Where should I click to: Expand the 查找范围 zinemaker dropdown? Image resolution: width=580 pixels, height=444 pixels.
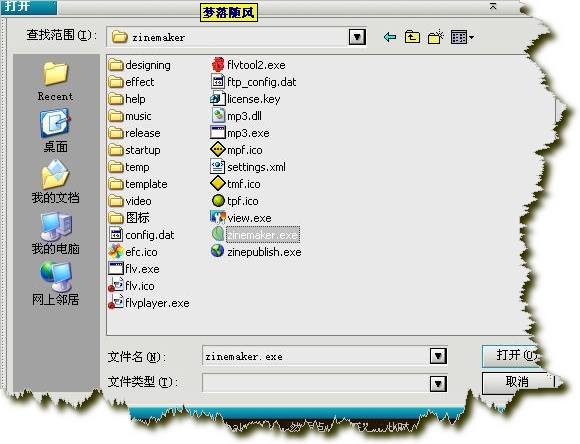pos(357,37)
